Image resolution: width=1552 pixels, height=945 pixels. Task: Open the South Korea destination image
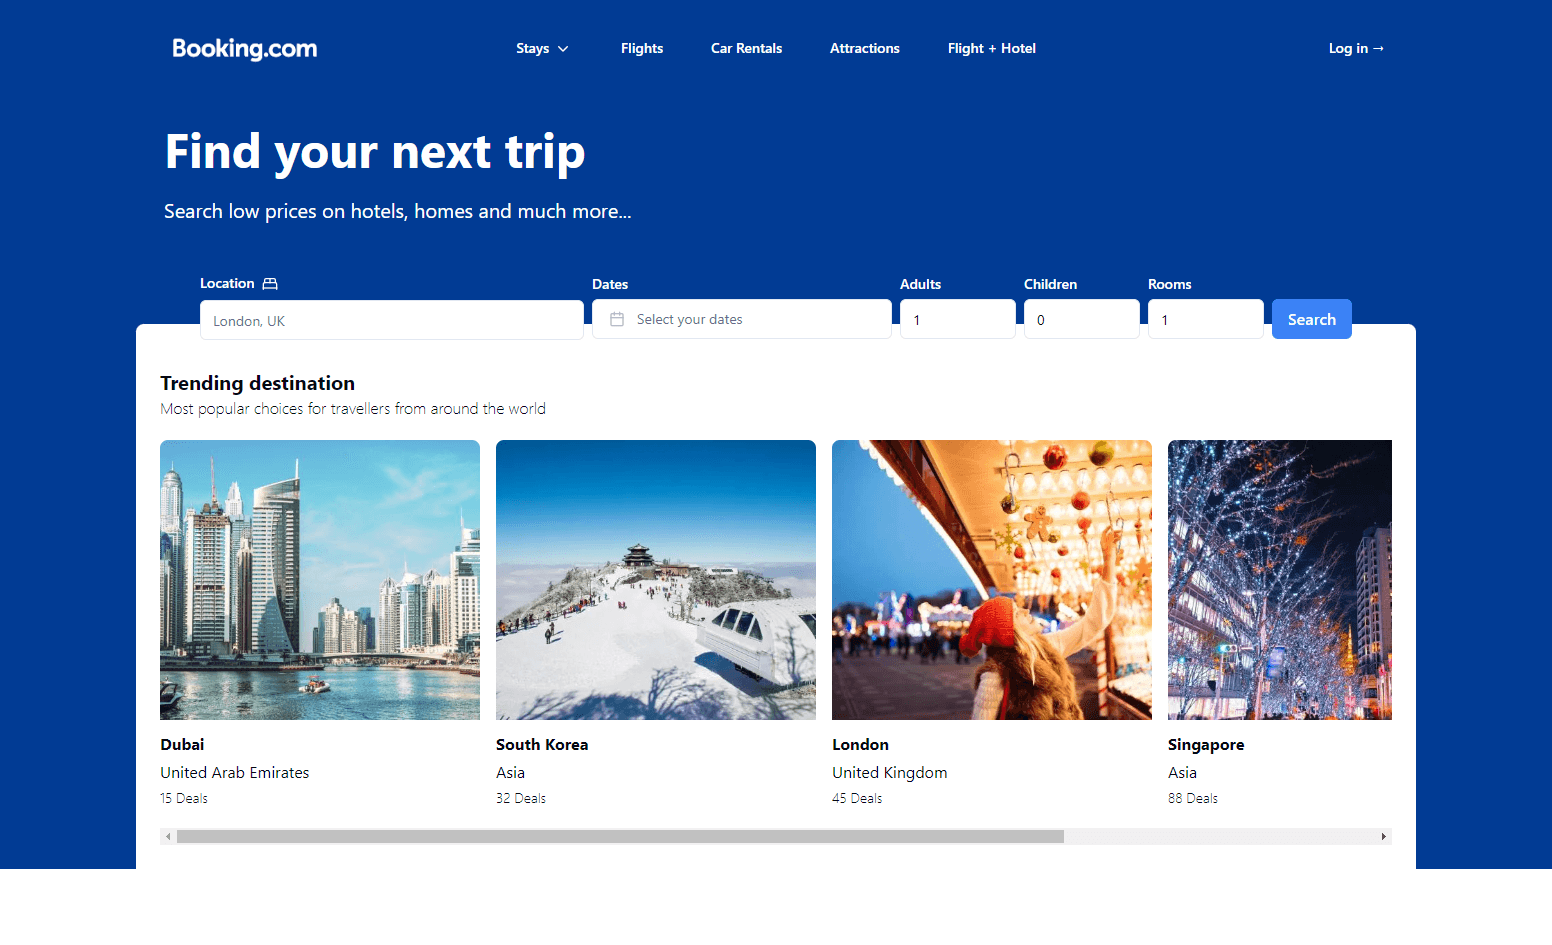click(656, 580)
